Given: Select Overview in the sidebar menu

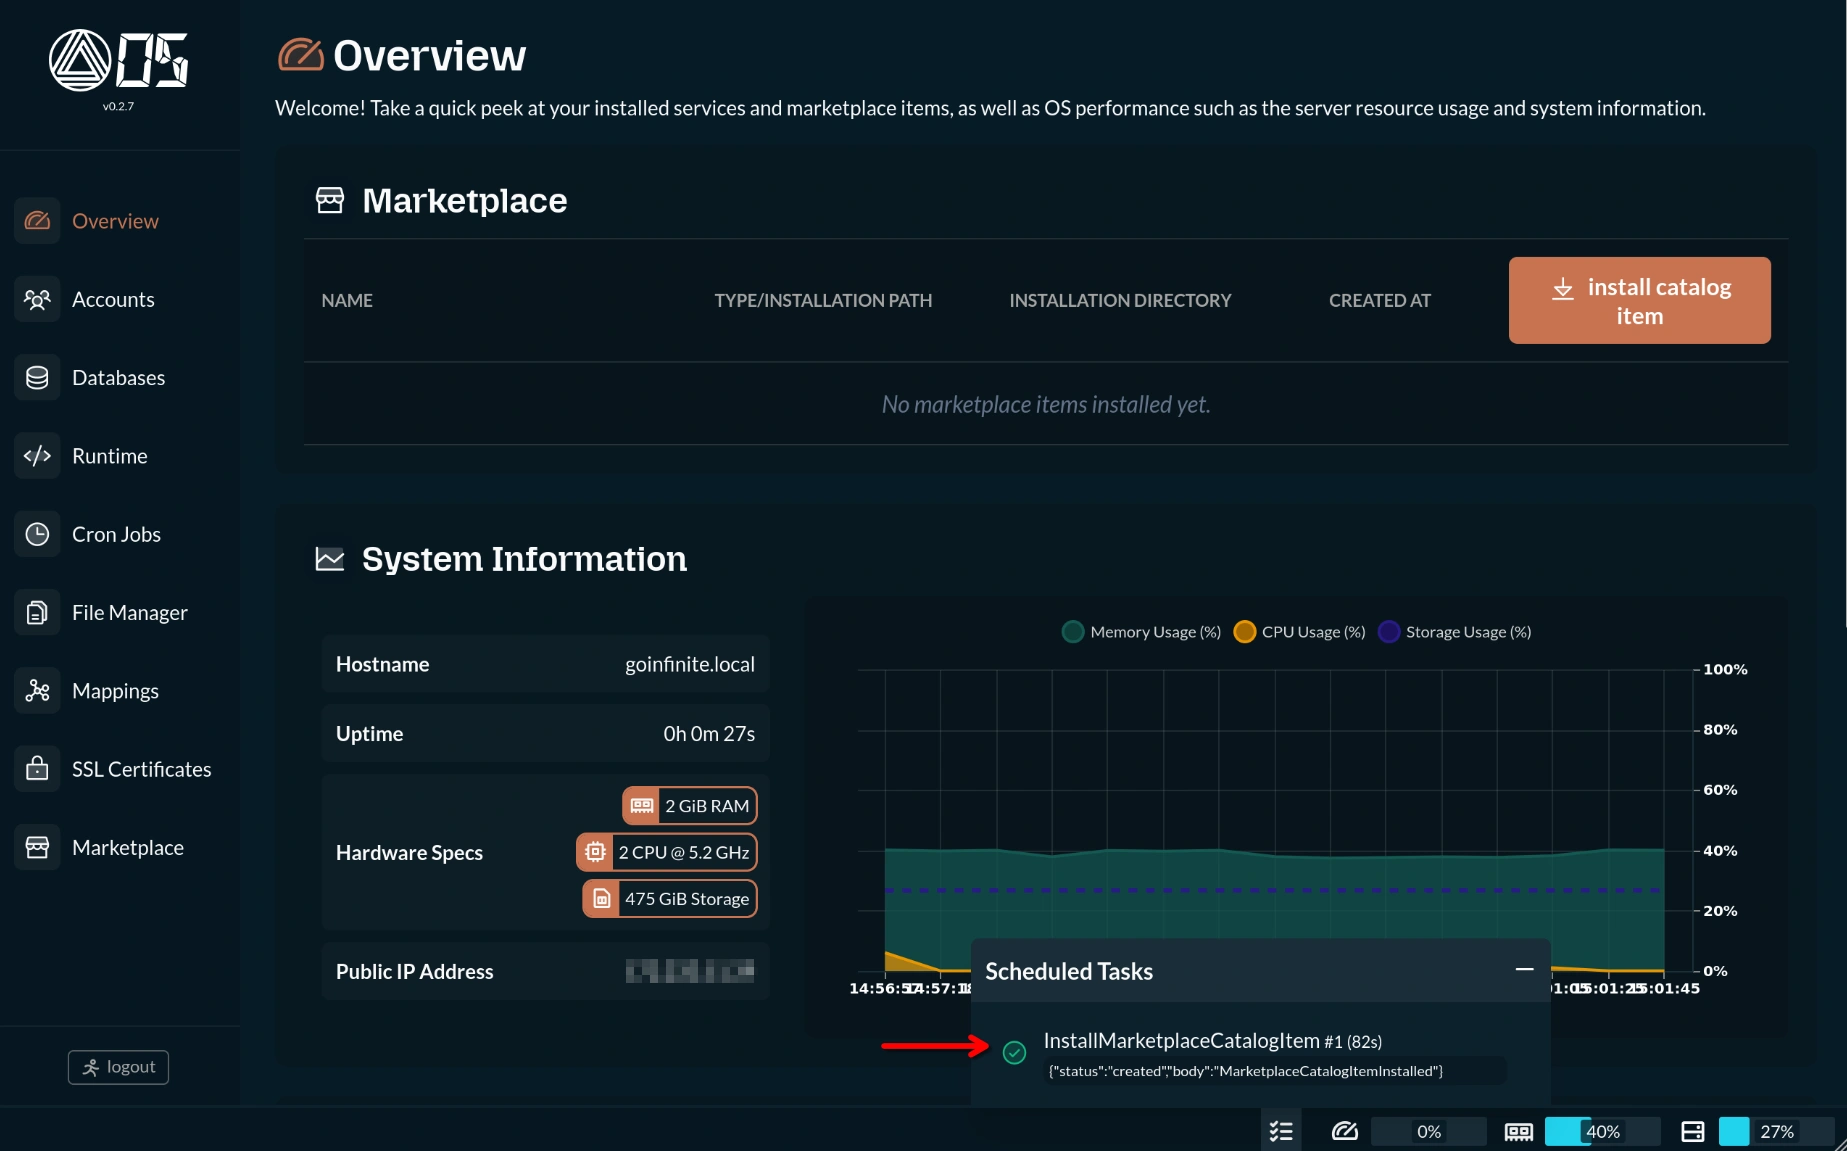Looking at the screenshot, I should click(115, 221).
